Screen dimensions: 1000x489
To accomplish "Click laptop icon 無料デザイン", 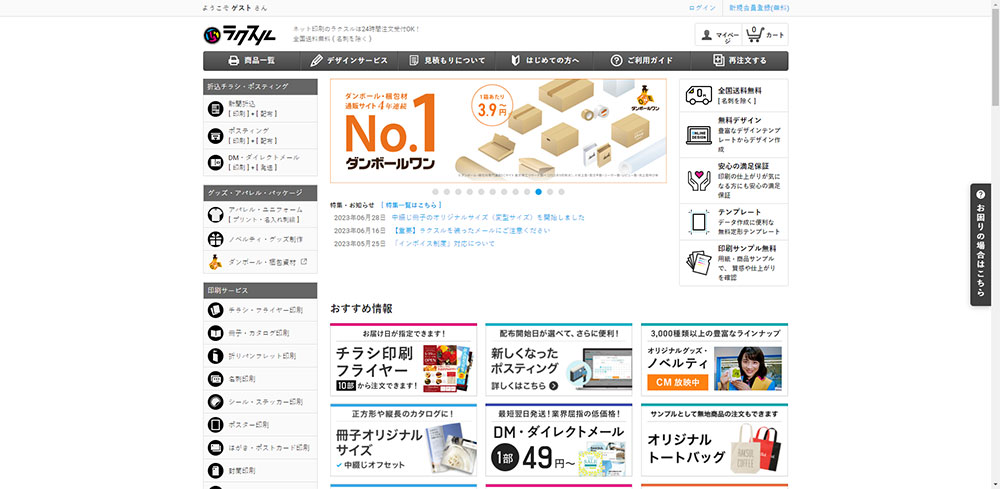I will coord(698,135).
